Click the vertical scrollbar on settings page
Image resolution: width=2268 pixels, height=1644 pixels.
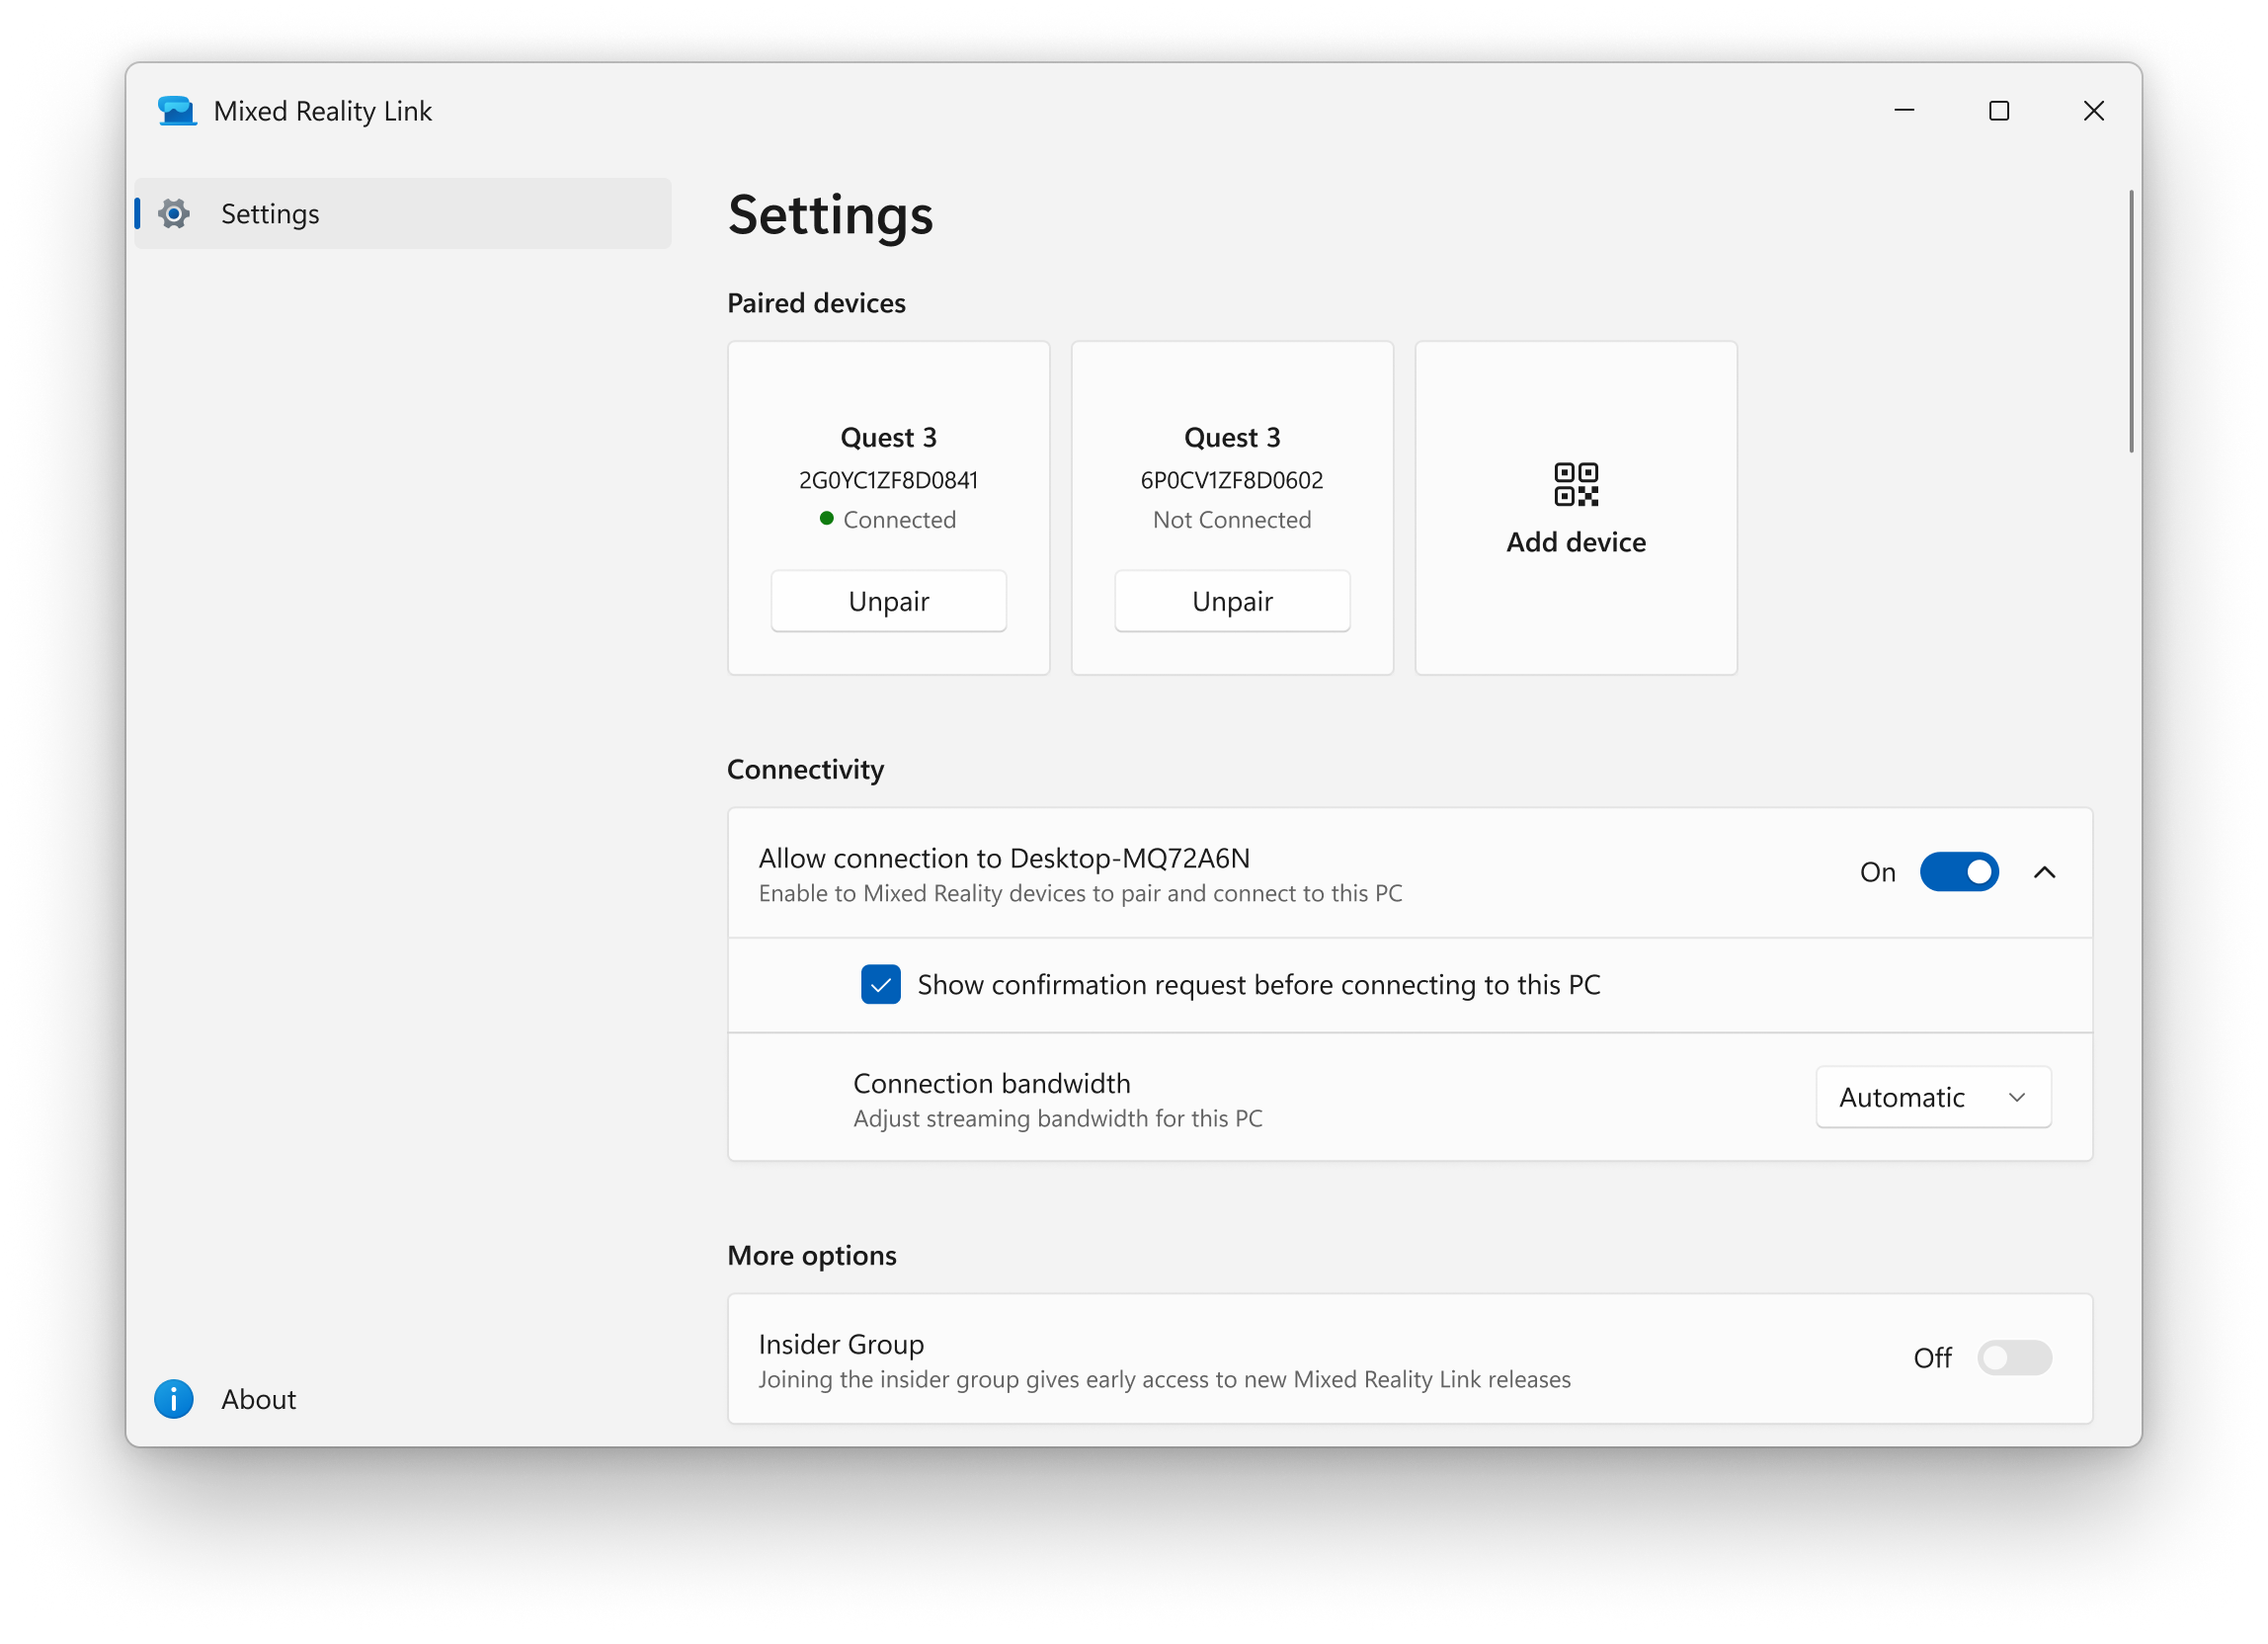(x=2130, y=322)
